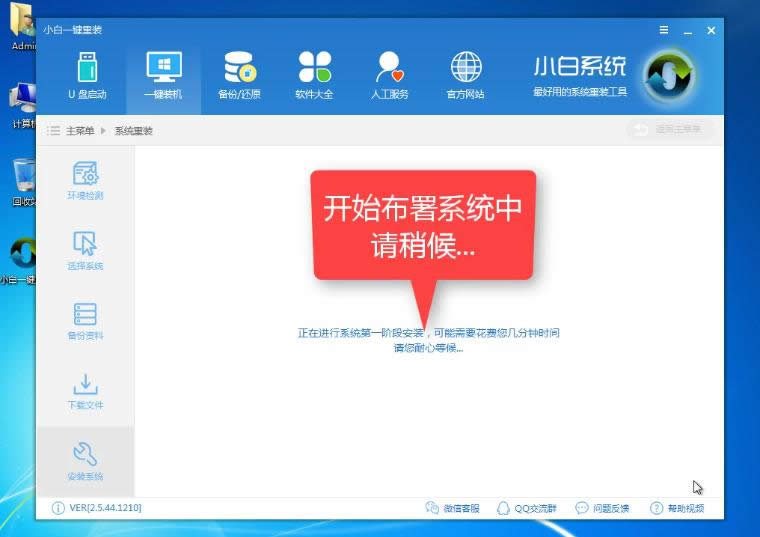Image resolution: width=760 pixels, height=537 pixels.
Task: Open the 官方网站 tab
Action: point(465,76)
